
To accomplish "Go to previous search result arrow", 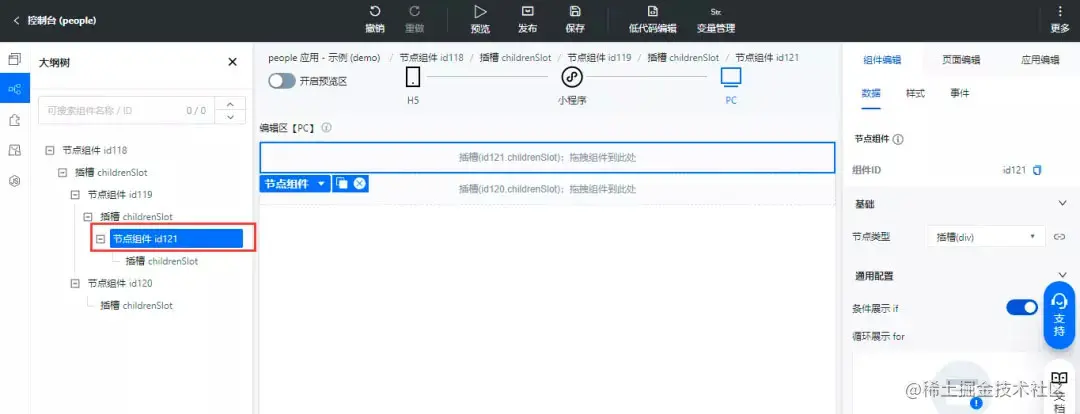I will click(x=230, y=103).
